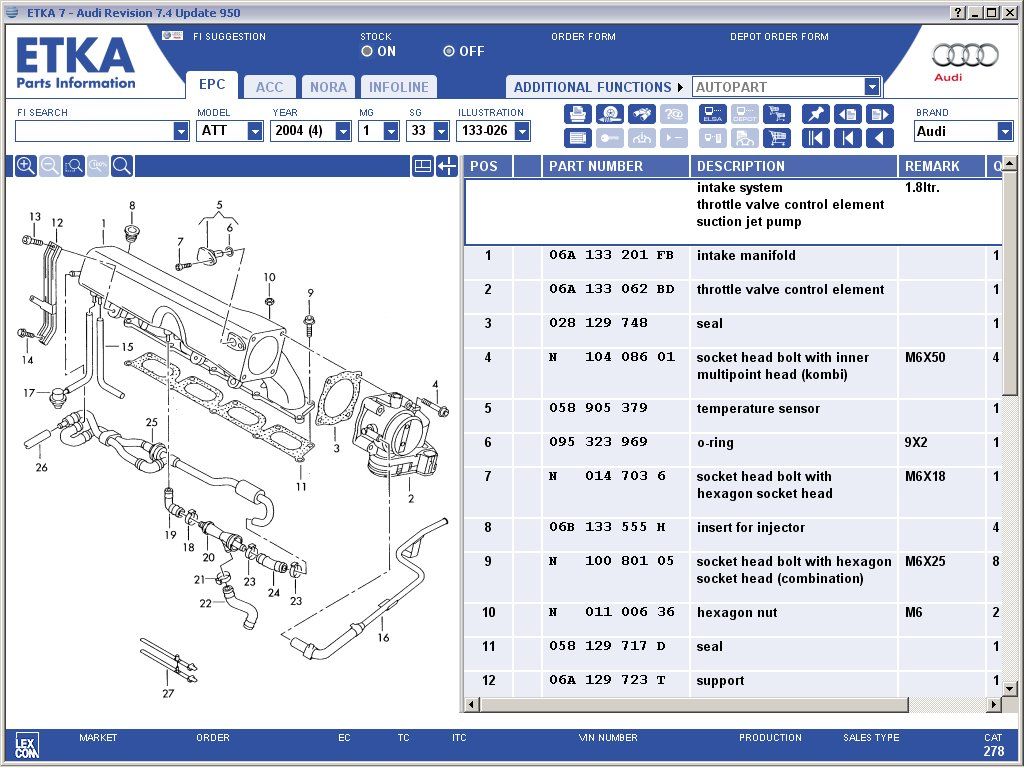Go to next page with right-arrow document icon
1024x768 pixels.
tap(880, 114)
